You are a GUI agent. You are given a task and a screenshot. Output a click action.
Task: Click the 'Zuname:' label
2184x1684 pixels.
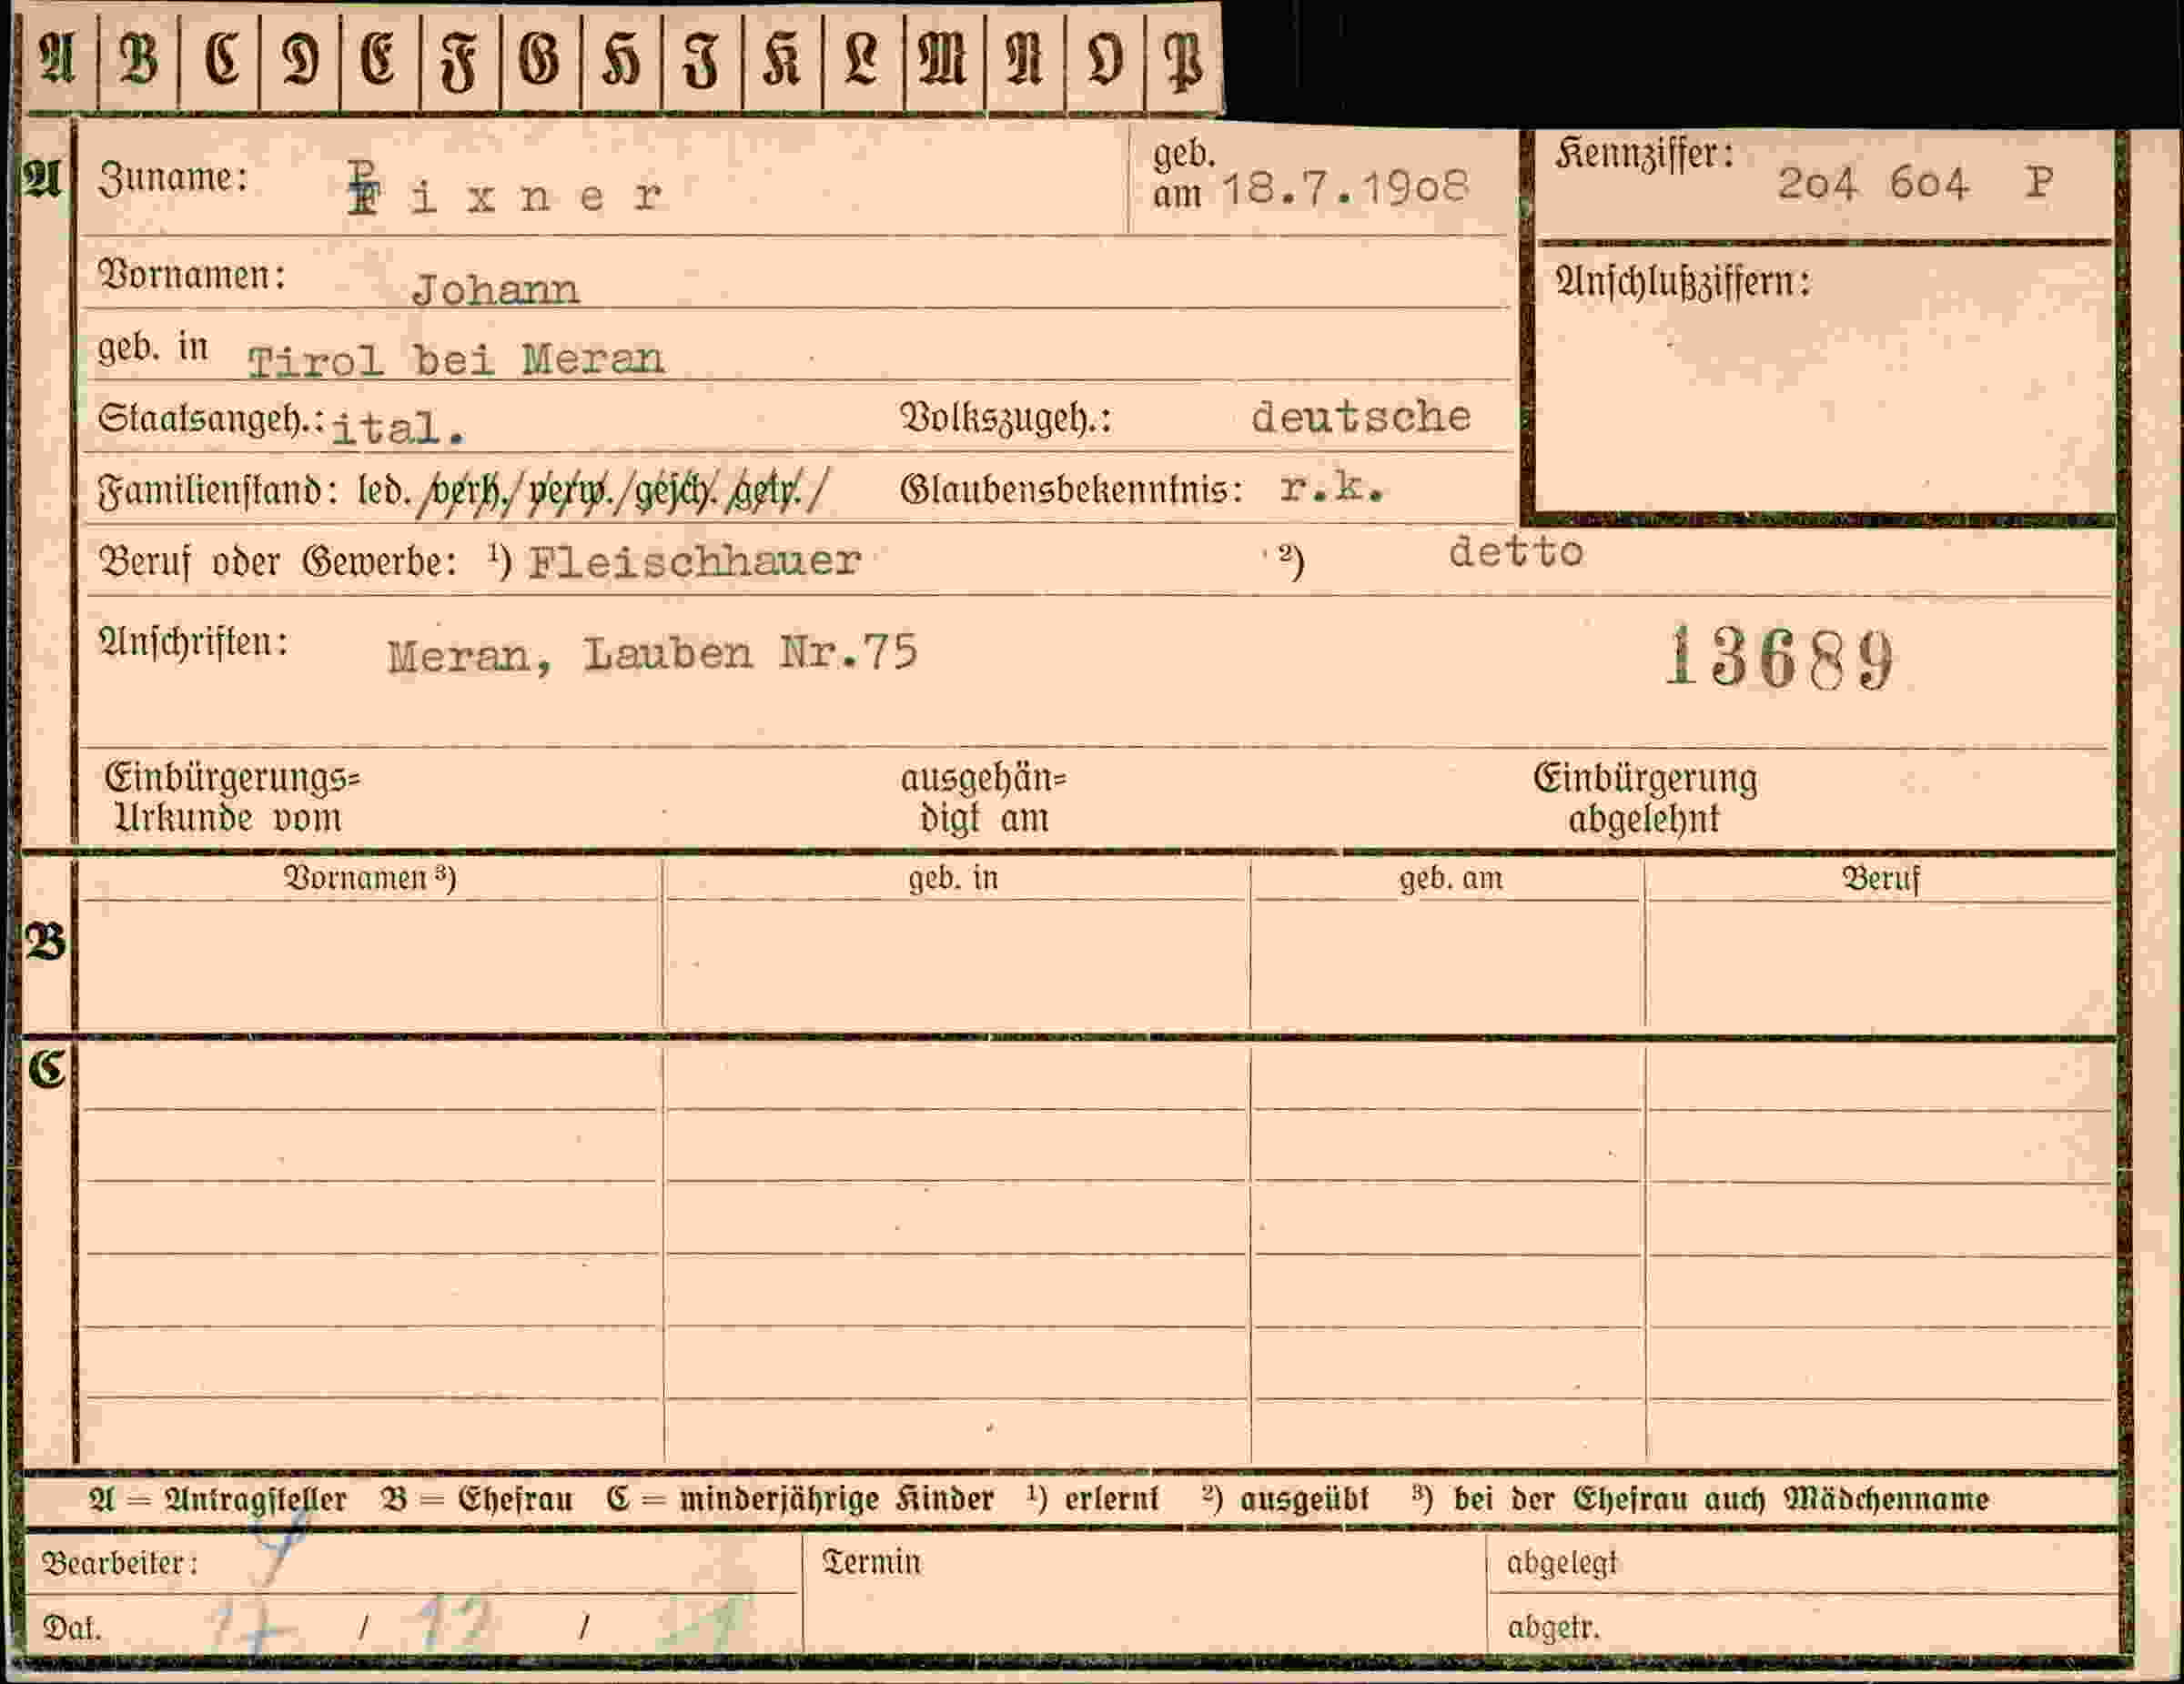pos(173,179)
